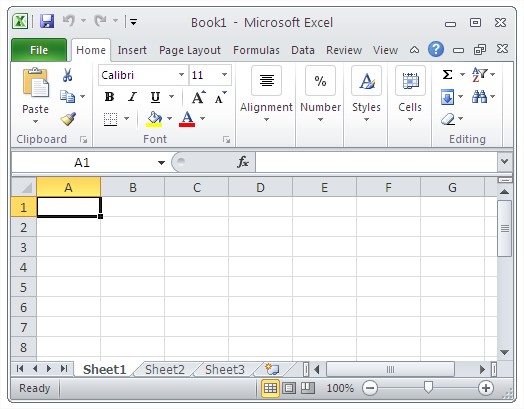Image resolution: width=524 pixels, height=409 pixels.
Task: Click the Insert Worksheet tab icon
Action: point(271,369)
